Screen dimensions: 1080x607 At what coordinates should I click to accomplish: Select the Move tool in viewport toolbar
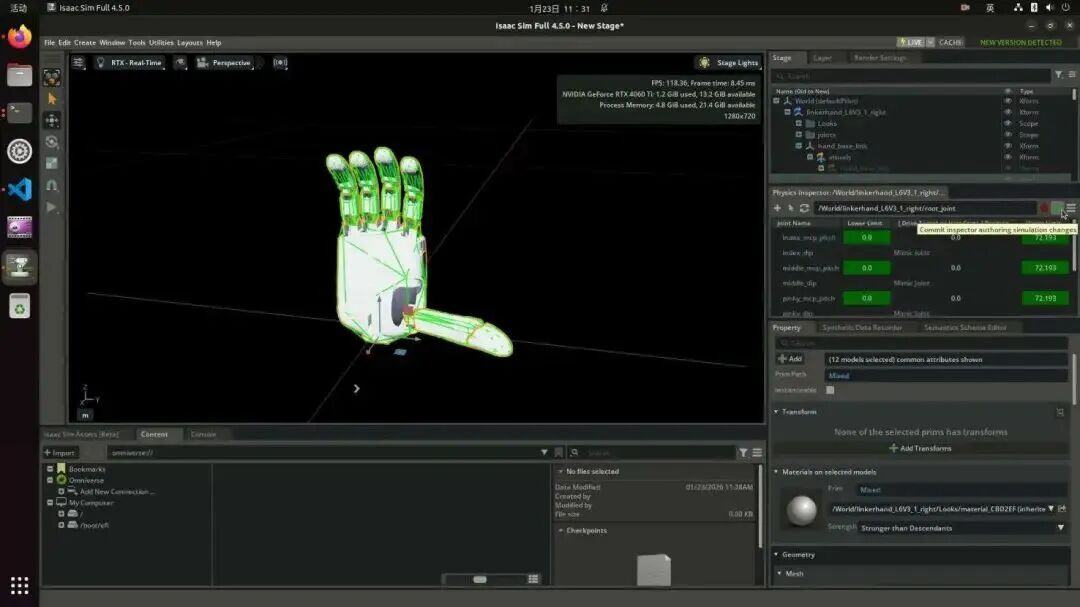pyautogui.click(x=52, y=121)
